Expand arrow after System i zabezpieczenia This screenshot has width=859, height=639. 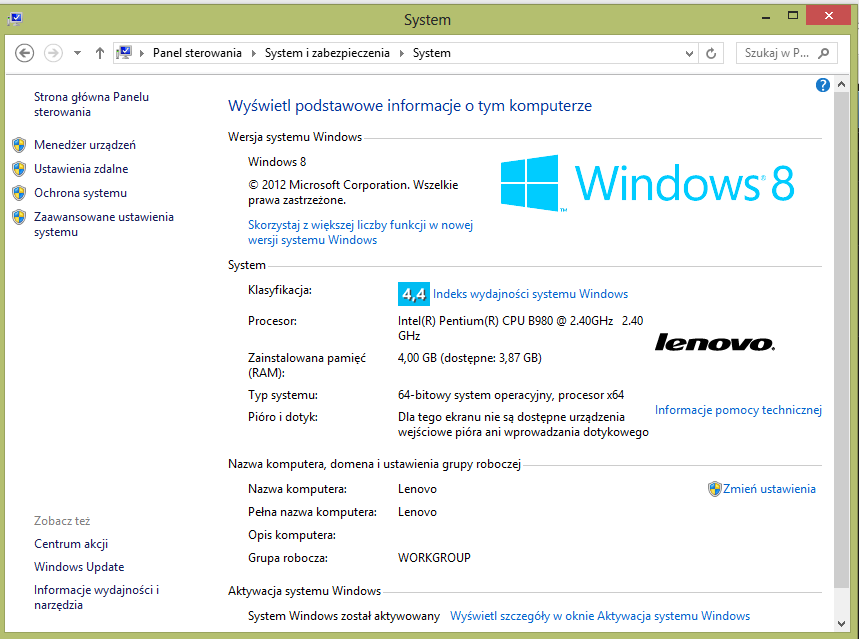point(402,53)
